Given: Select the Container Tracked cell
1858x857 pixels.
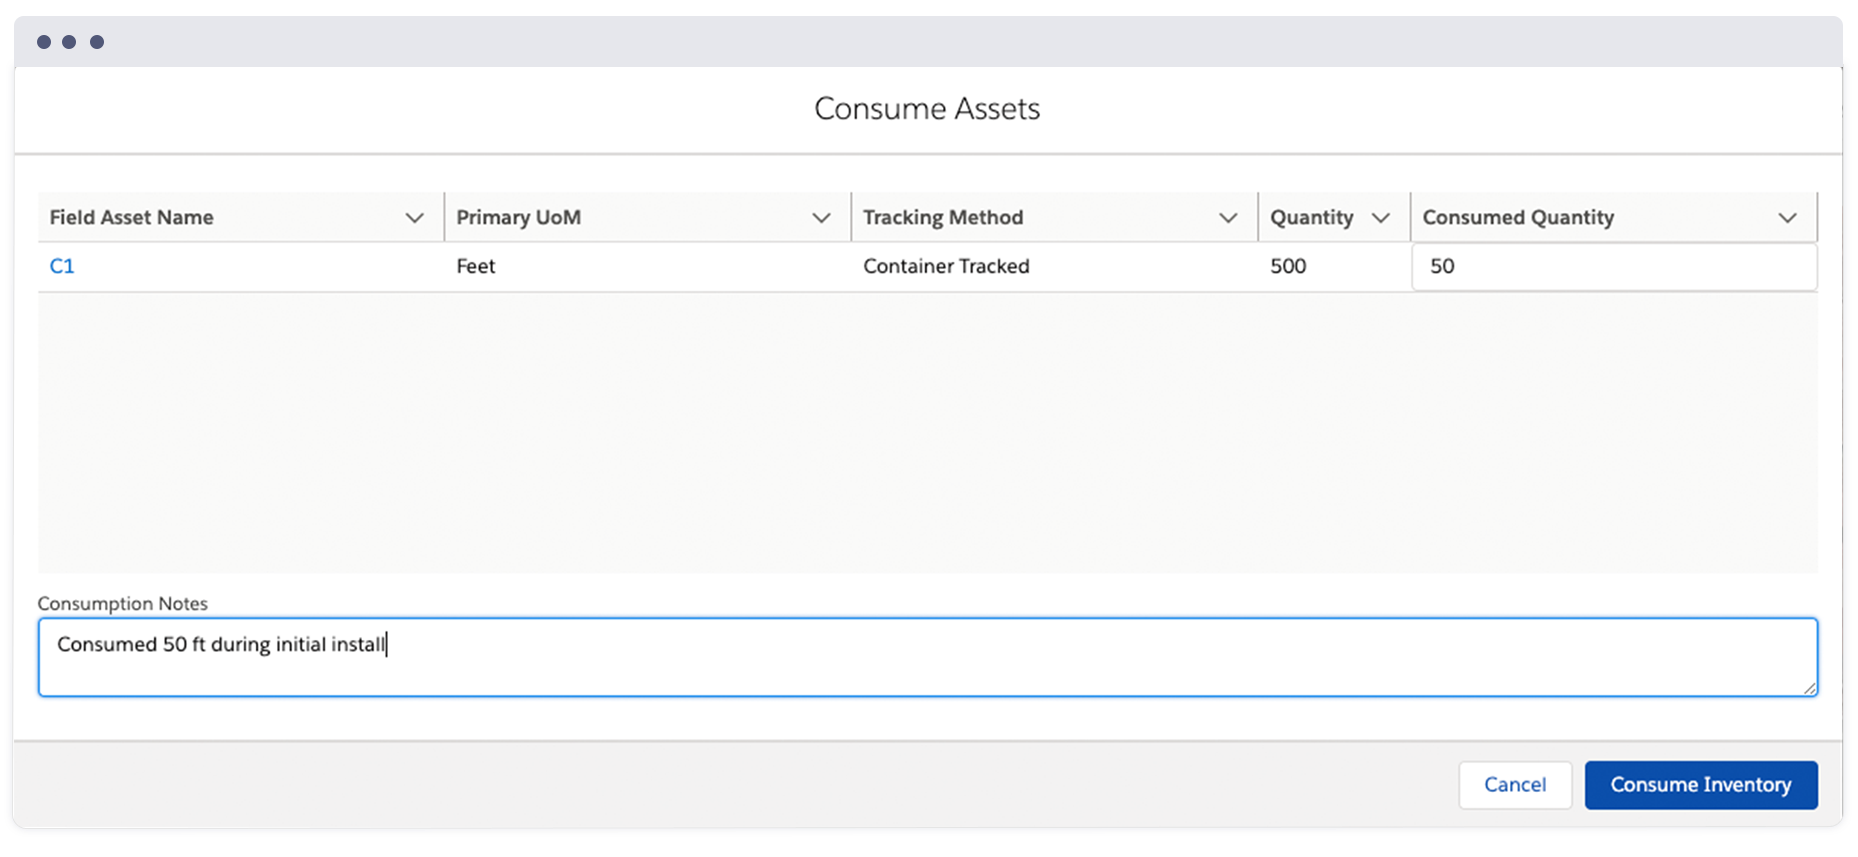Looking at the screenshot, I should coord(946,266).
